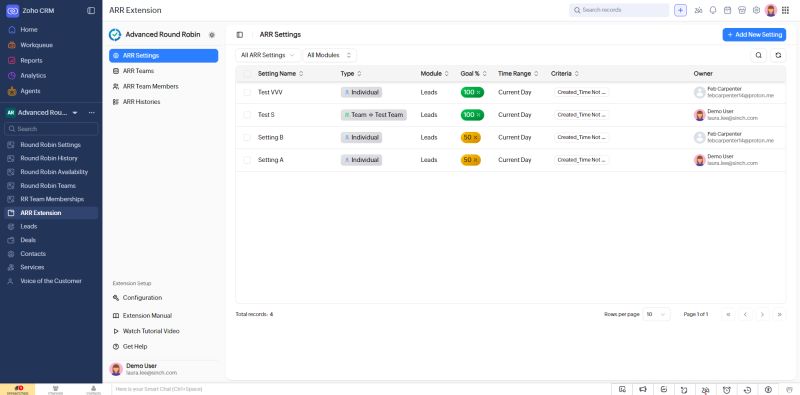The width and height of the screenshot is (800, 395).
Task: Click the megaphone icon in bottom bar
Action: (x=643, y=390)
